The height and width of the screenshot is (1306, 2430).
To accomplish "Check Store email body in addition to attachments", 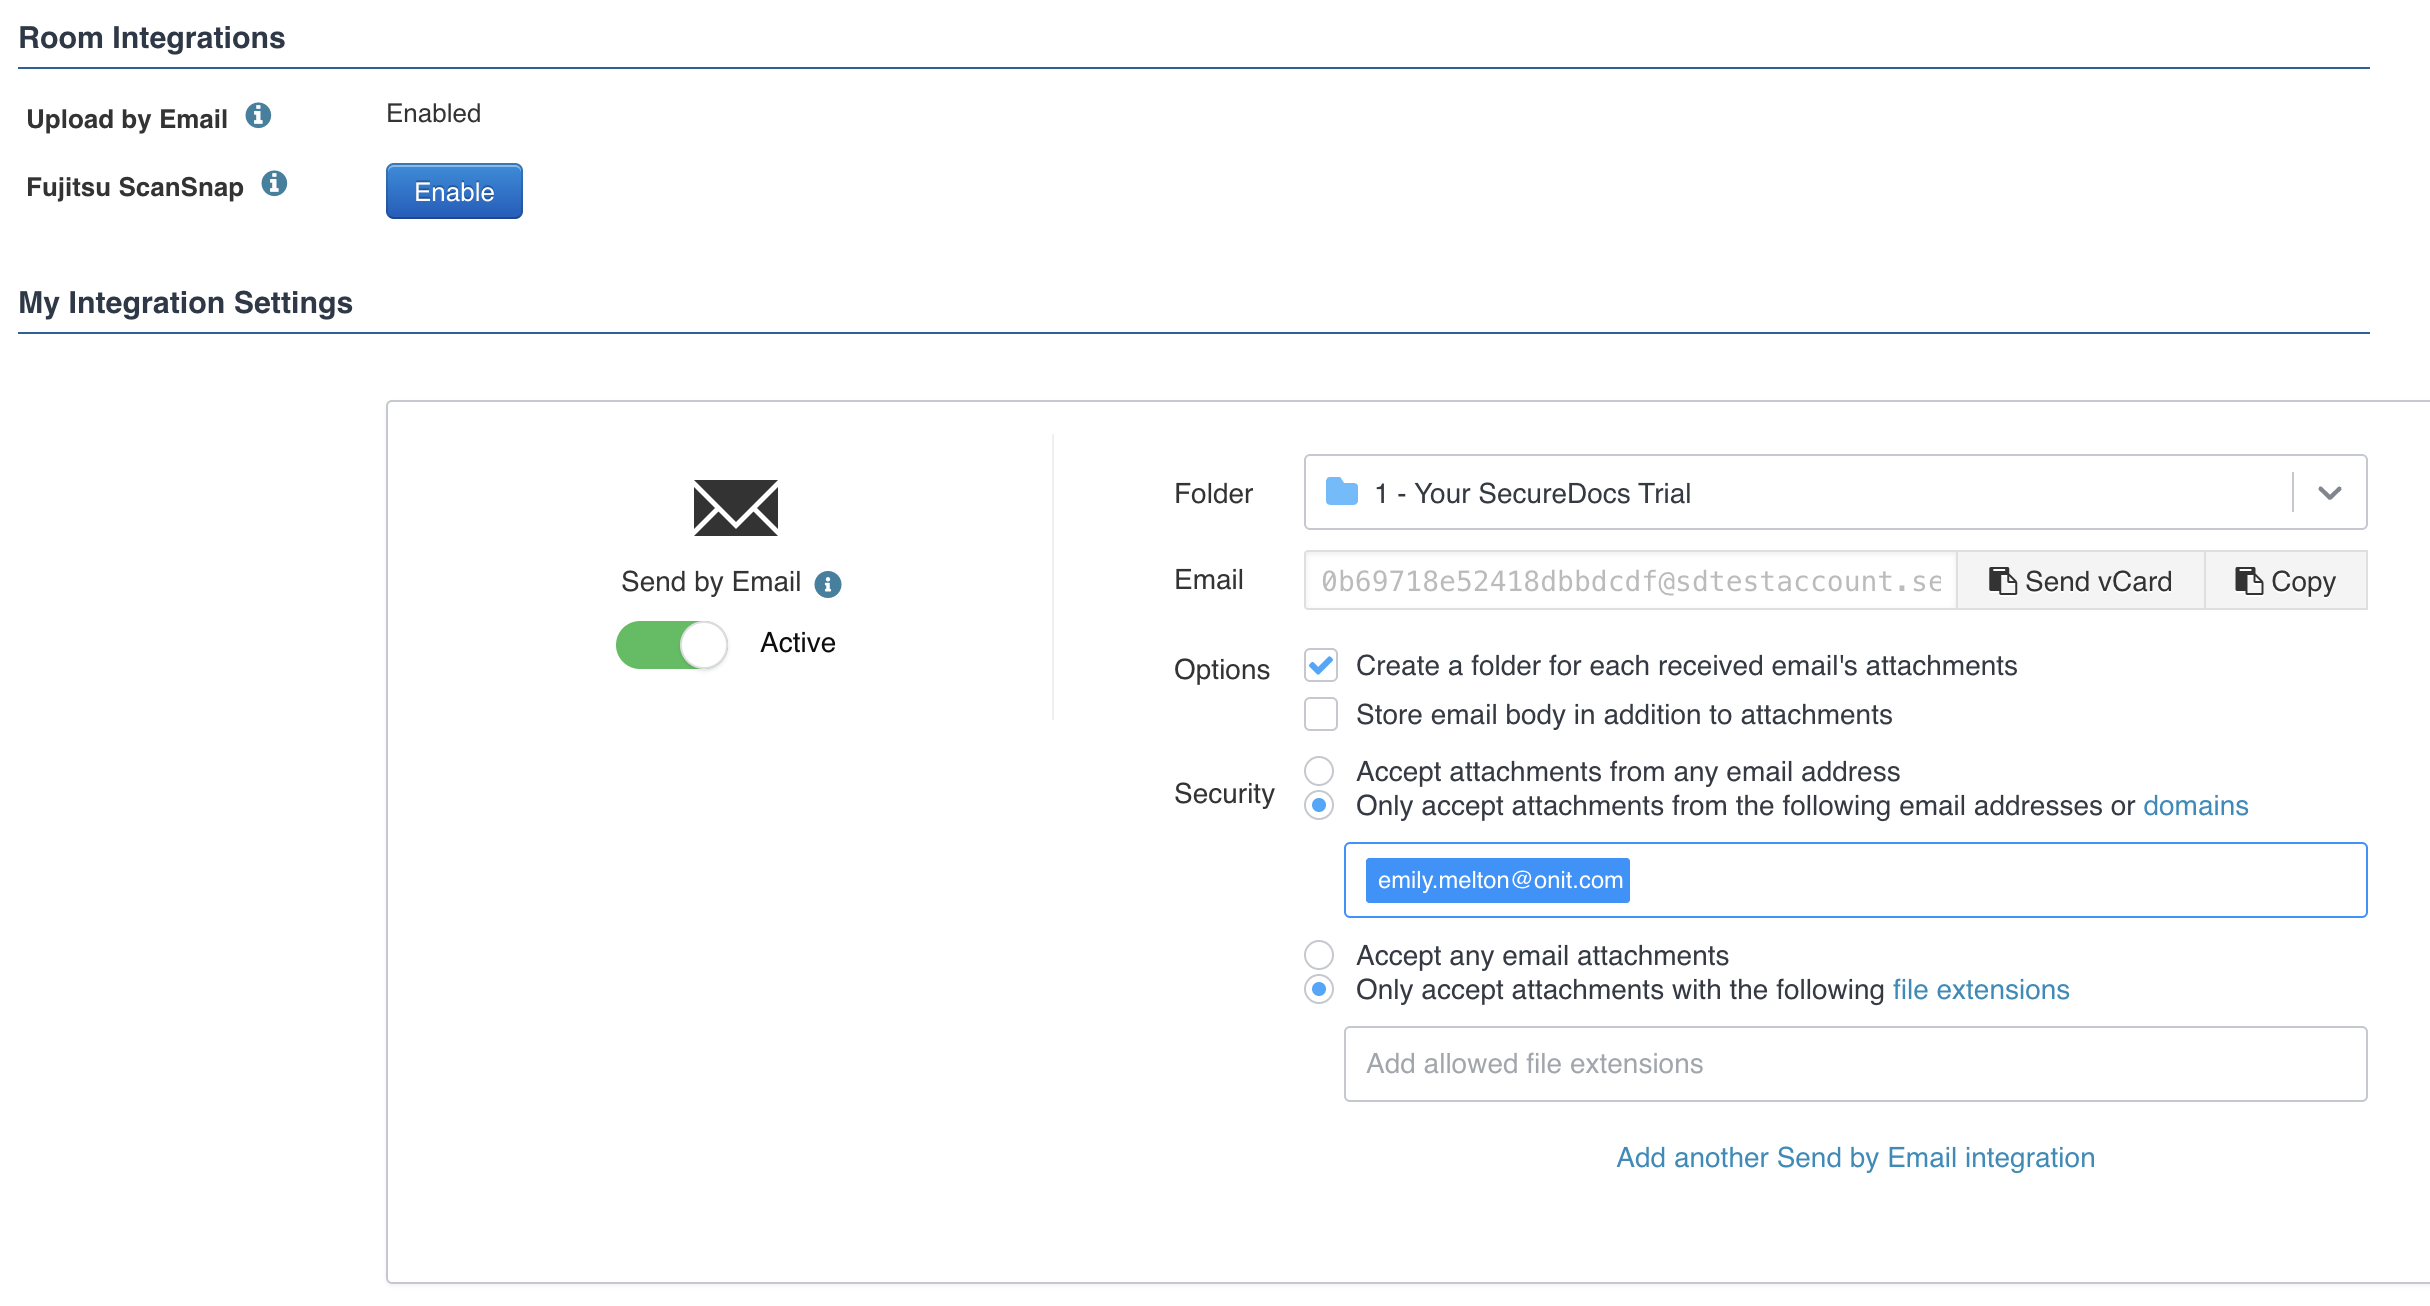I will (1321, 714).
